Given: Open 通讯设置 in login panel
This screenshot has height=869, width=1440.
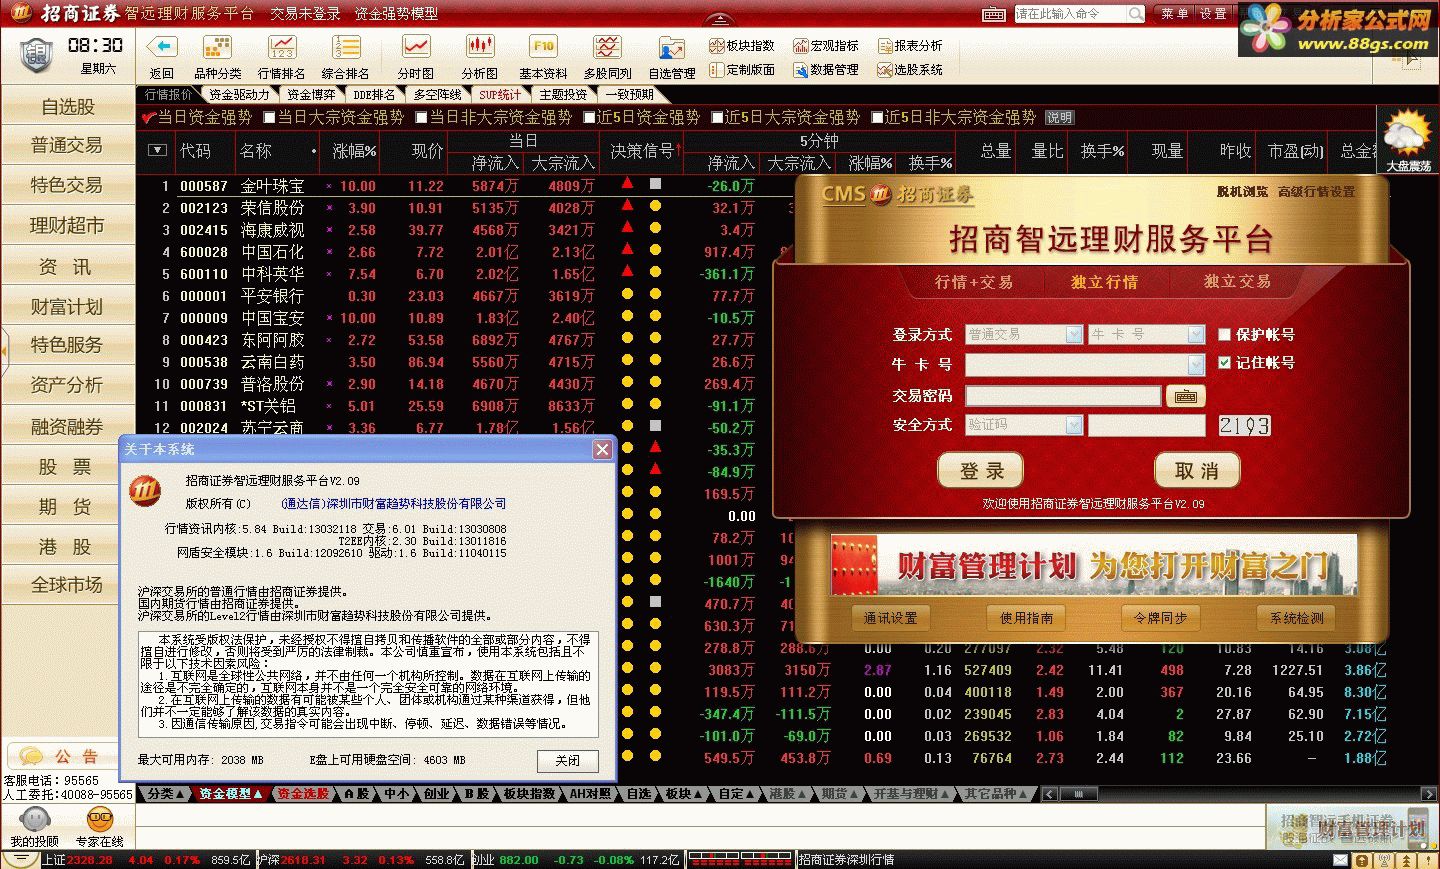Looking at the screenshot, I should (890, 618).
